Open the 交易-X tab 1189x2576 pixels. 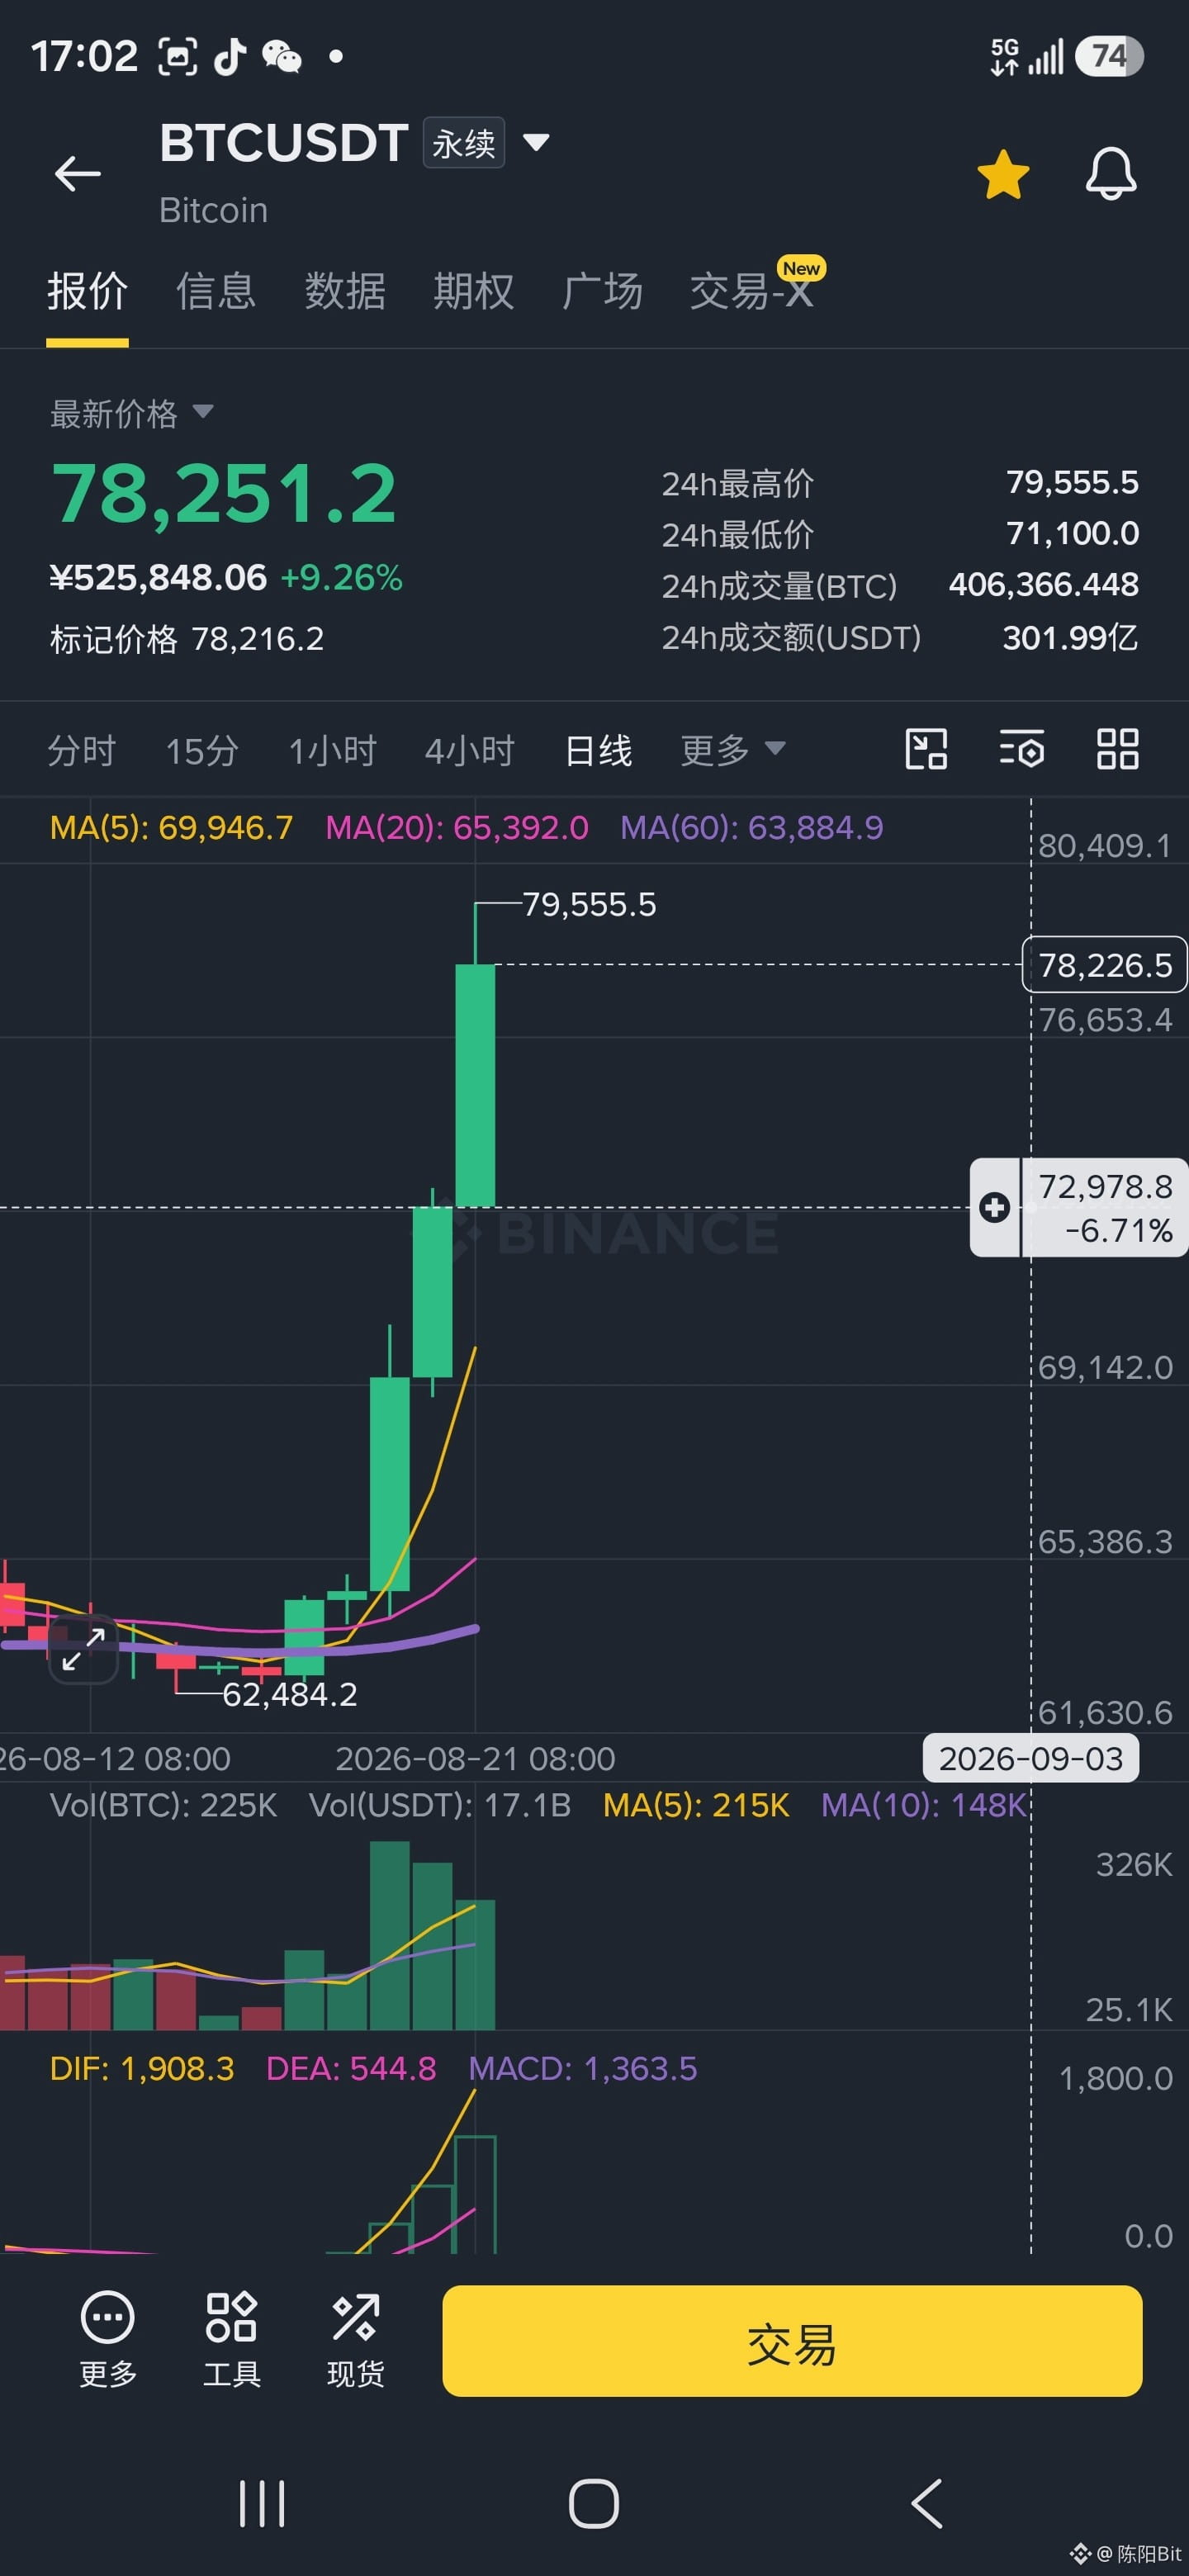[752, 291]
